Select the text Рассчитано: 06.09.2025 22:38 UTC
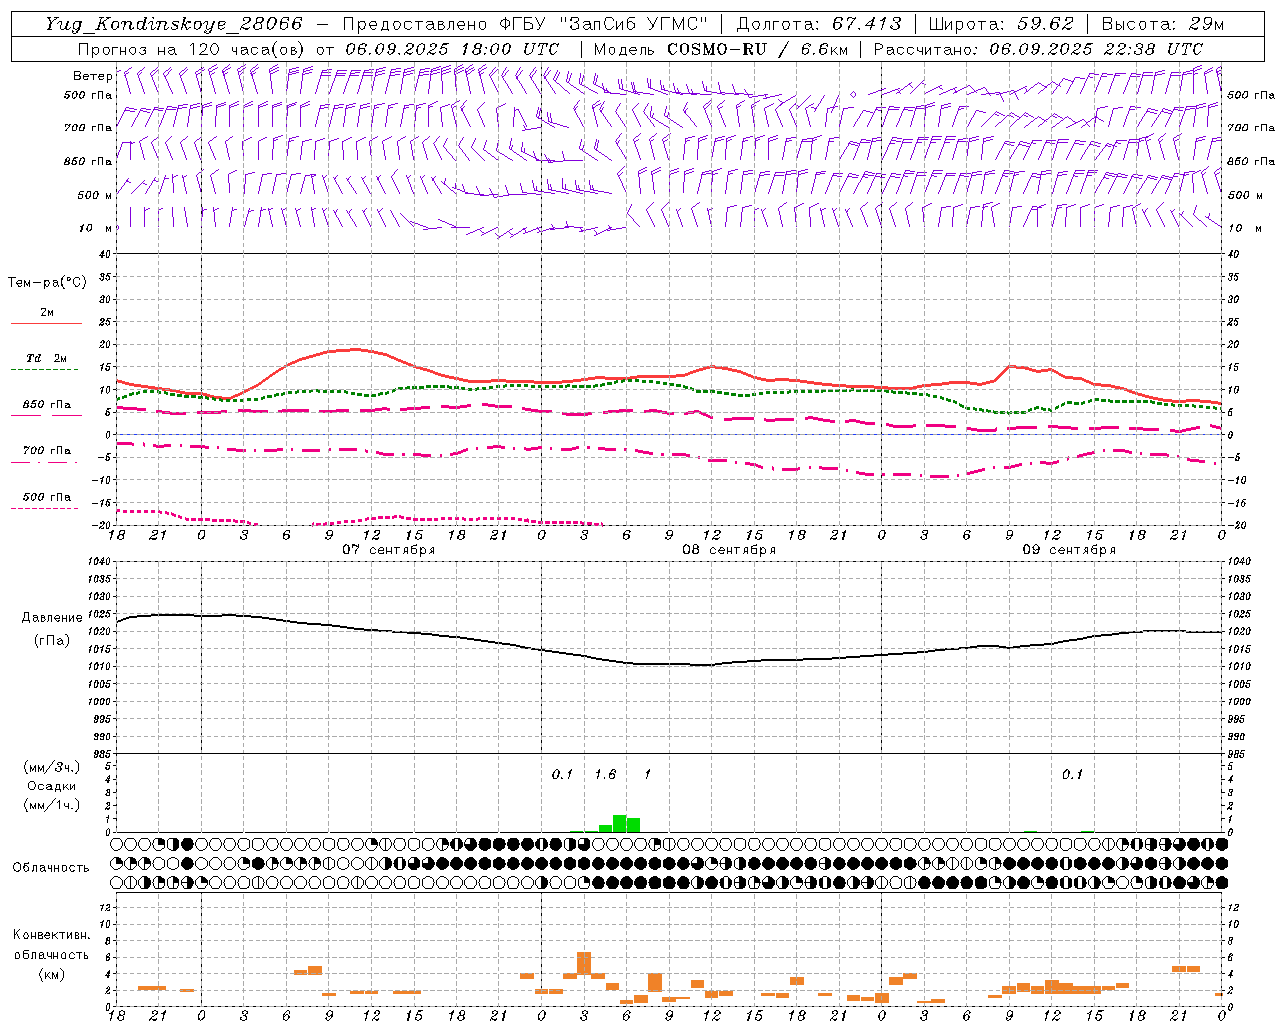 click(x=1038, y=49)
